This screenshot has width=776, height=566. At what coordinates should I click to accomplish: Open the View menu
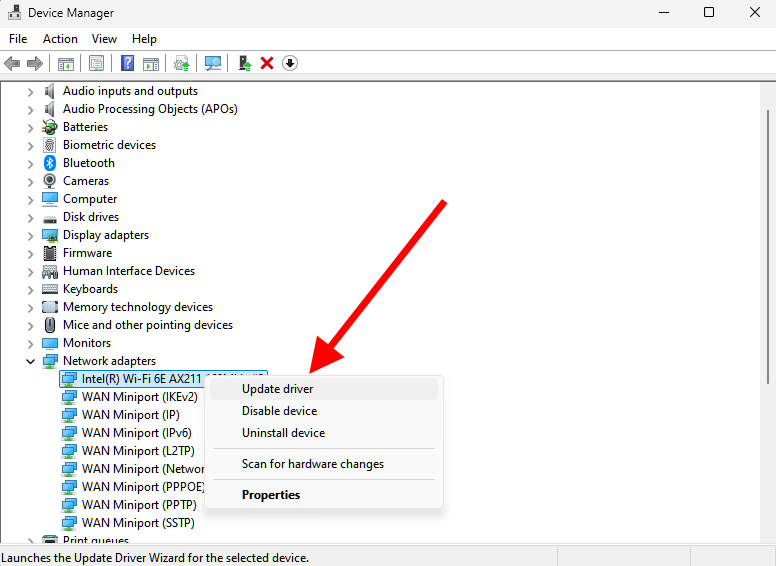click(x=104, y=39)
